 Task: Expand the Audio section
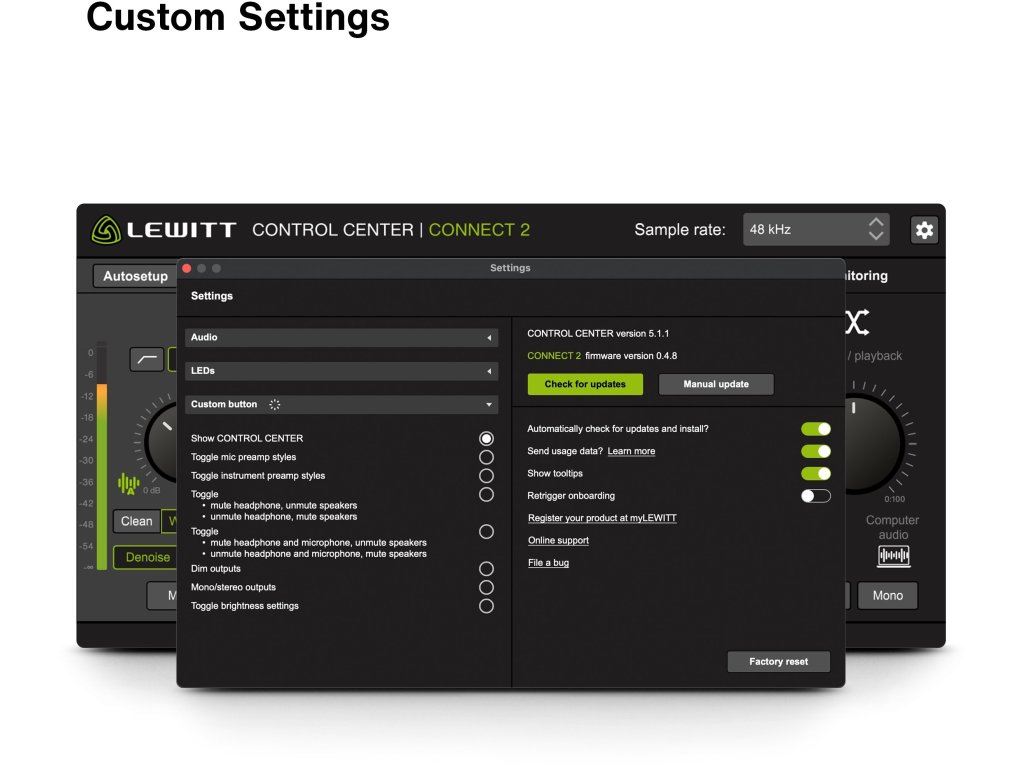click(342, 338)
